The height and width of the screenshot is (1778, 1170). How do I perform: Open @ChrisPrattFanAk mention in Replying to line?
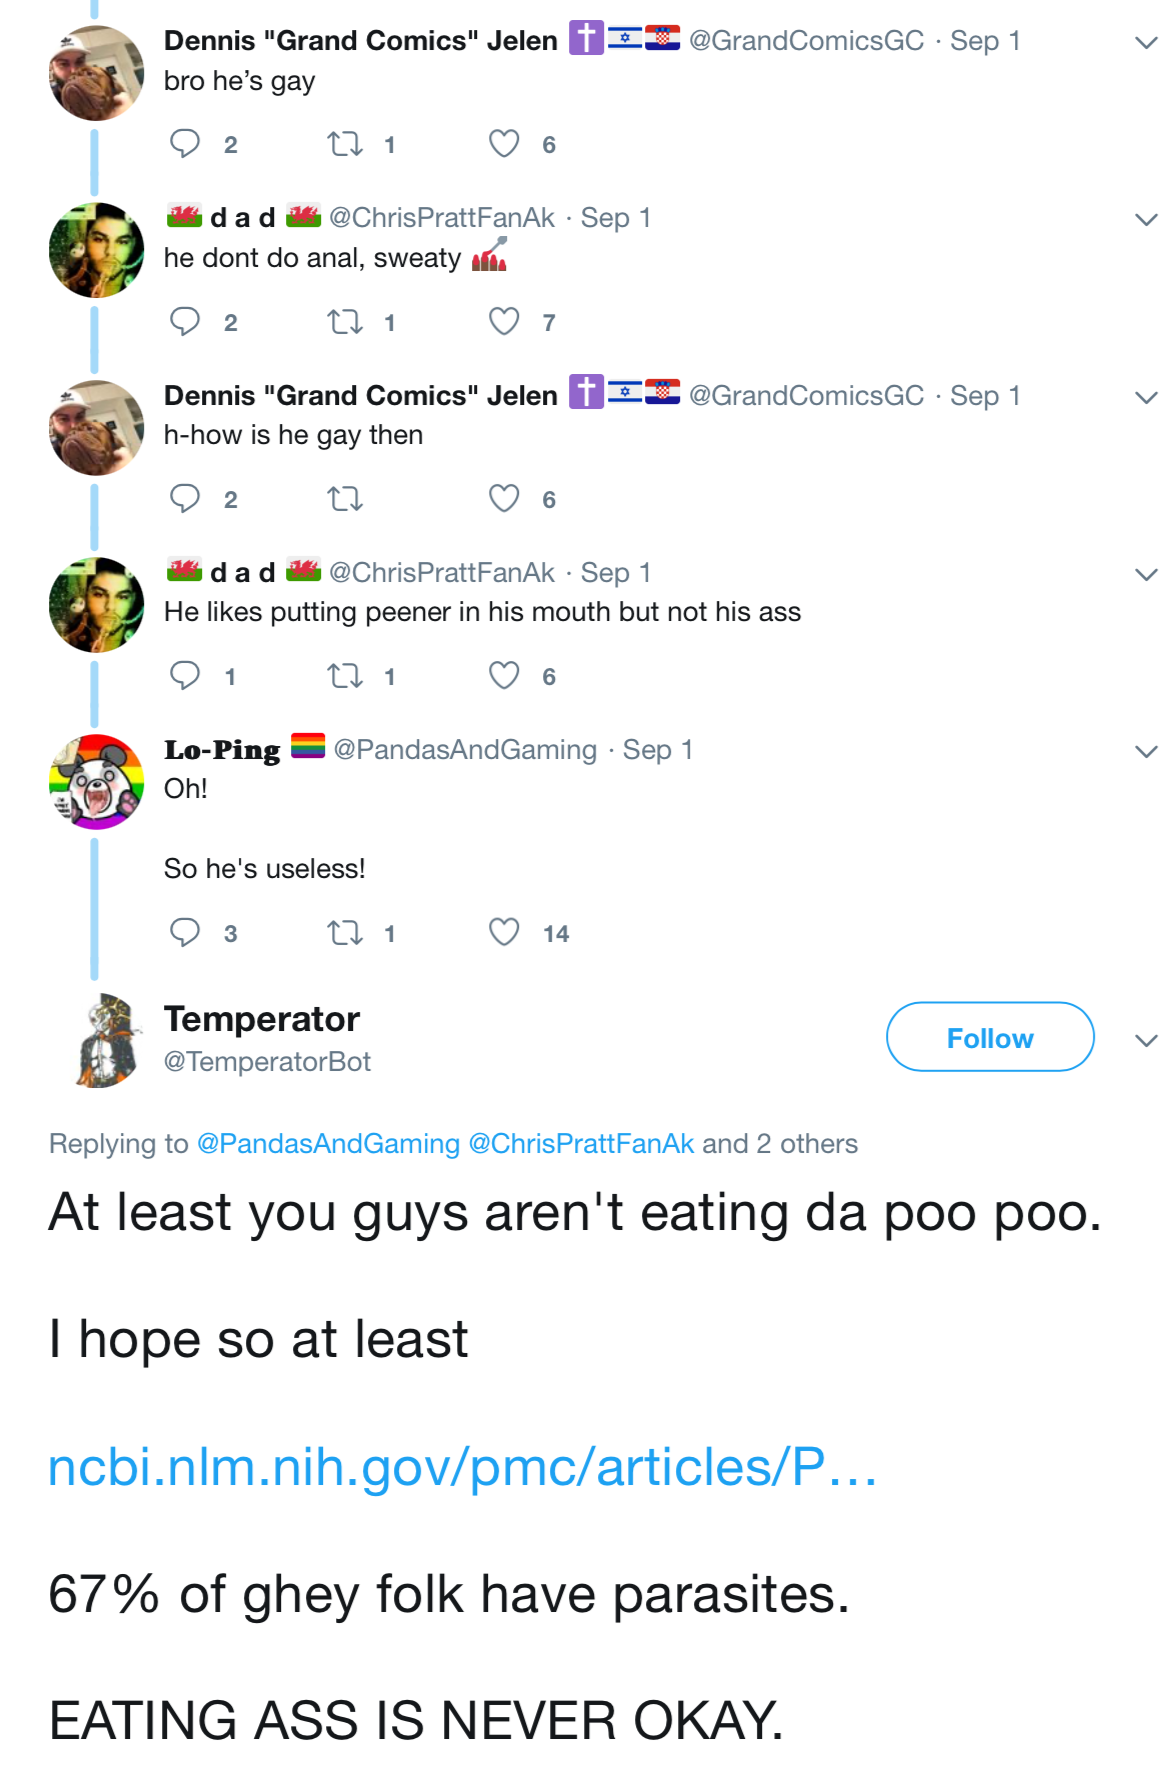(581, 1143)
